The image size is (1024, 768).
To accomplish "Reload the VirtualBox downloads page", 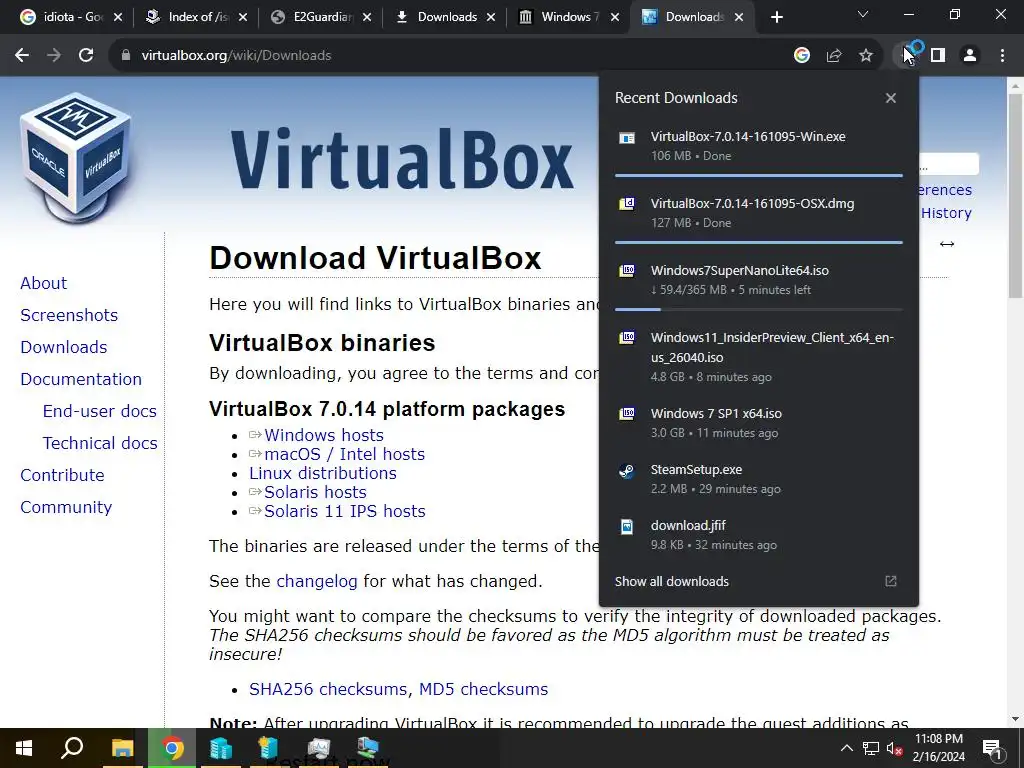I will (x=86, y=56).
